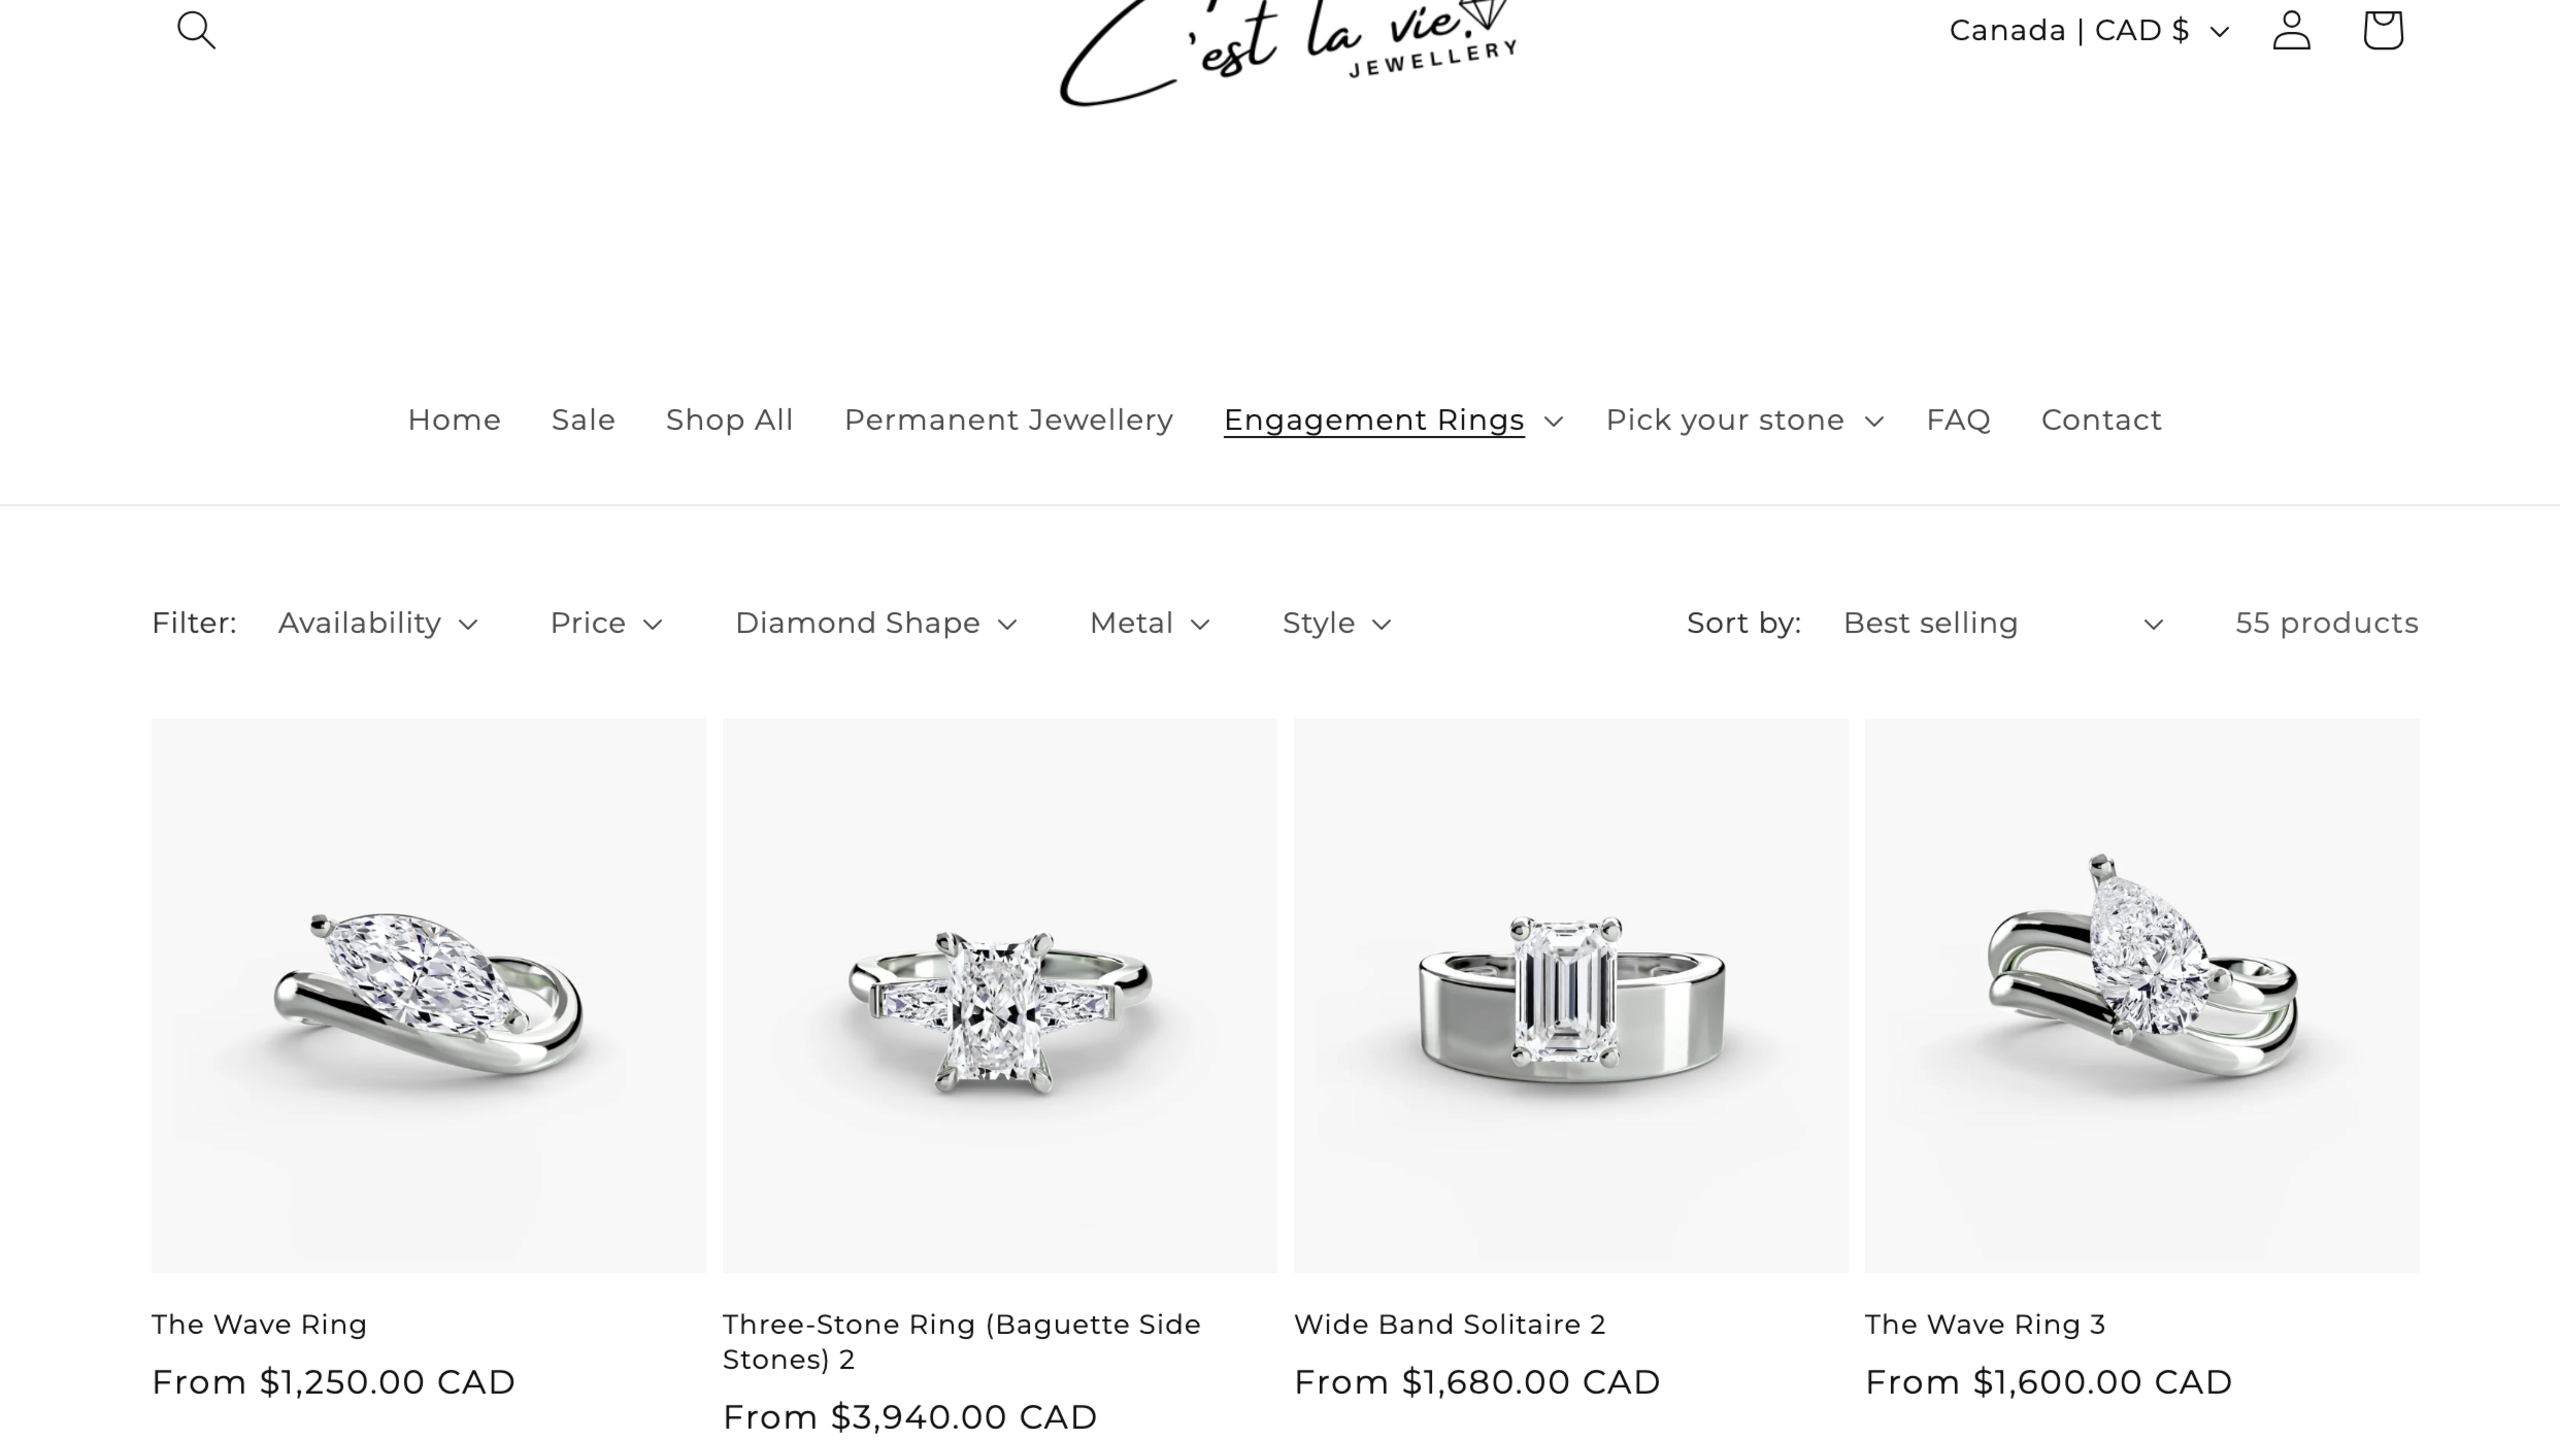The image size is (2560, 1440).
Task: Open the Wave Ring marquise product image
Action: (428, 995)
